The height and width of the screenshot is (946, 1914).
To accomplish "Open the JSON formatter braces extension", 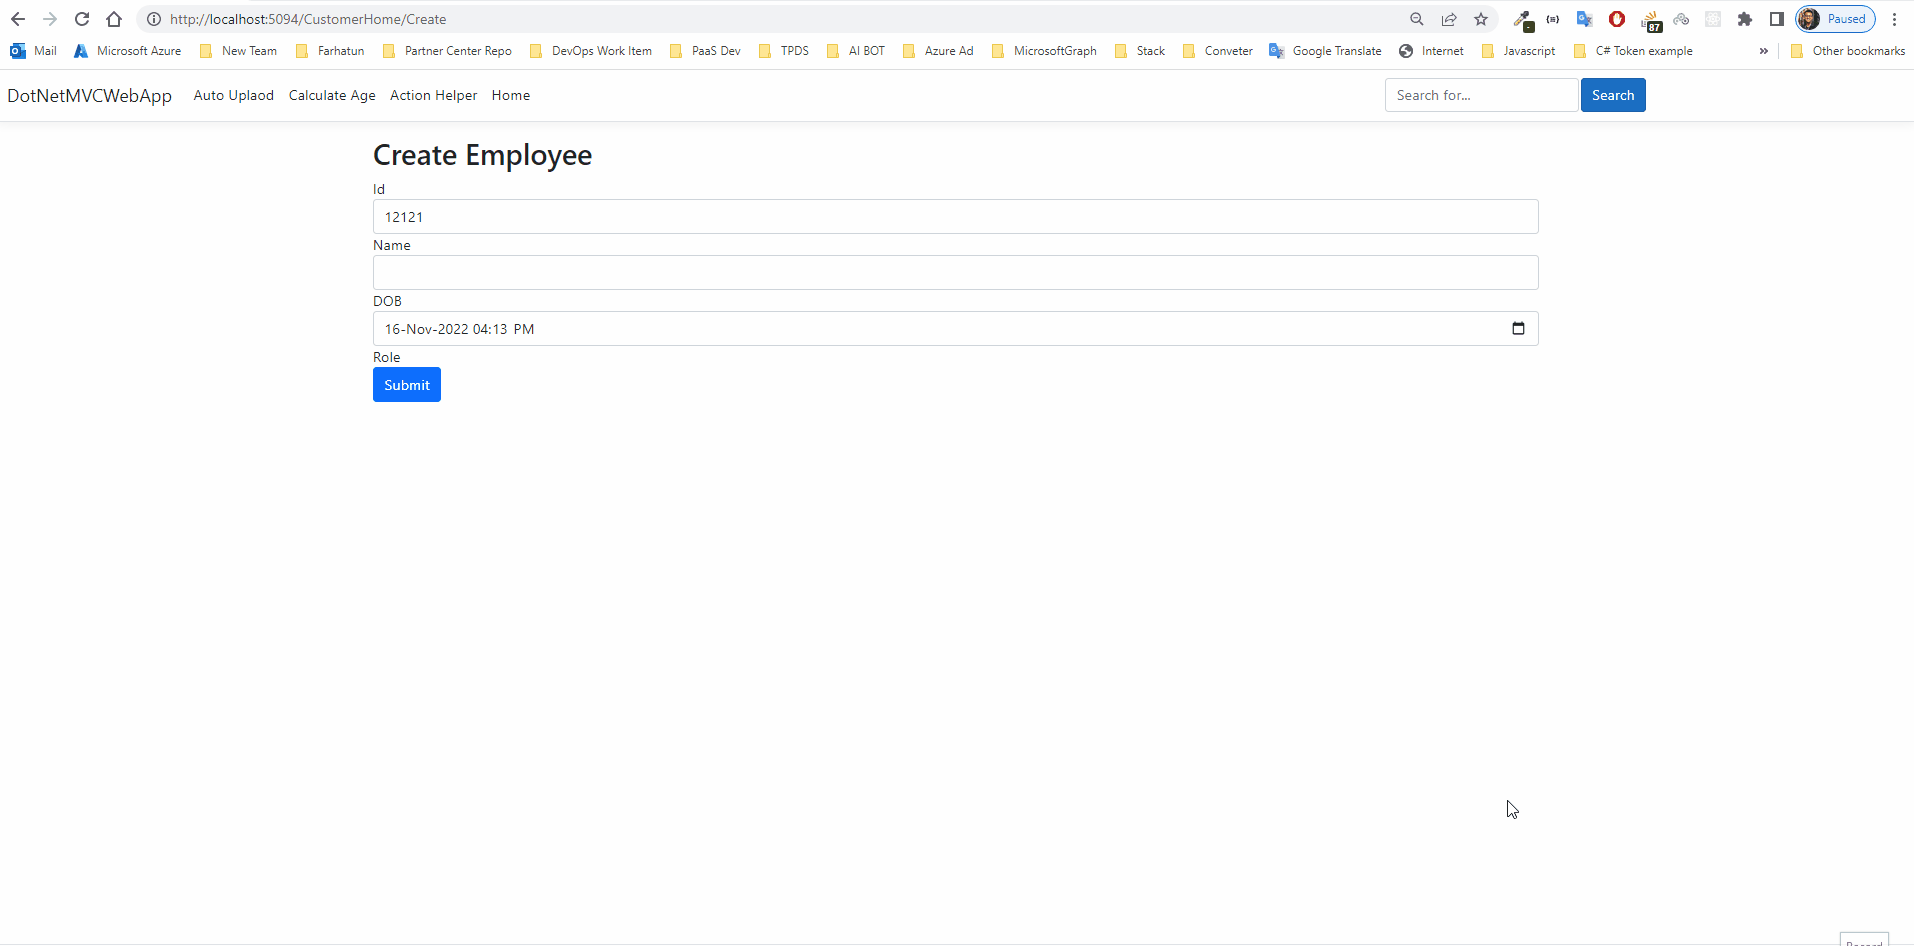I will pyautogui.click(x=1553, y=19).
